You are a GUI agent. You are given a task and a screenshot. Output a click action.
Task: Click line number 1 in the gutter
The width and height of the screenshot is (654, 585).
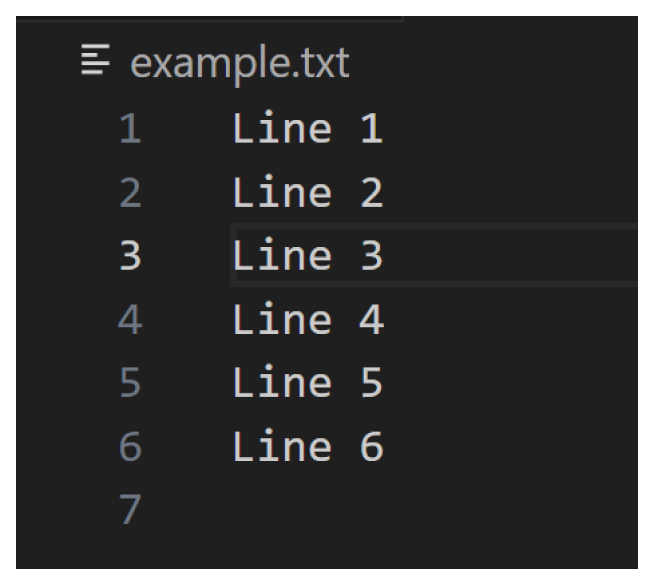click(x=130, y=129)
